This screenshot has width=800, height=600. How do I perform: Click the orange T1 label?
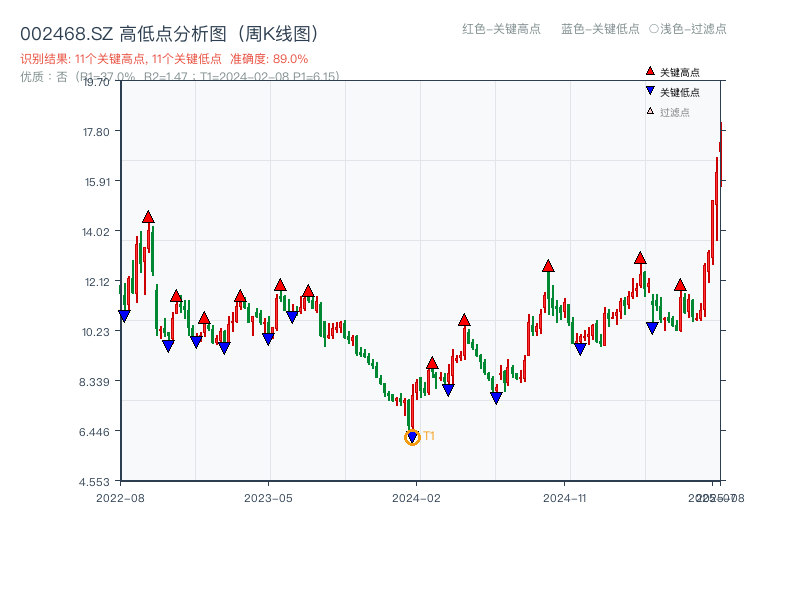click(429, 436)
